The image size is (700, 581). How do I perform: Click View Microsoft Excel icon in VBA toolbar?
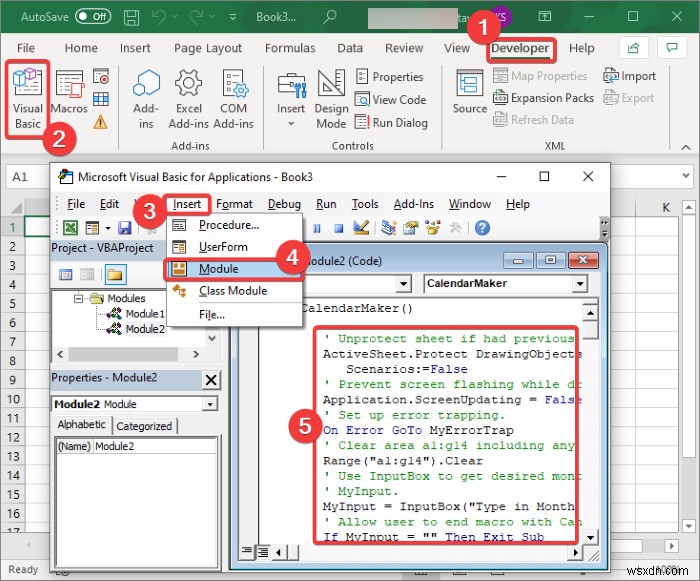coord(71,228)
